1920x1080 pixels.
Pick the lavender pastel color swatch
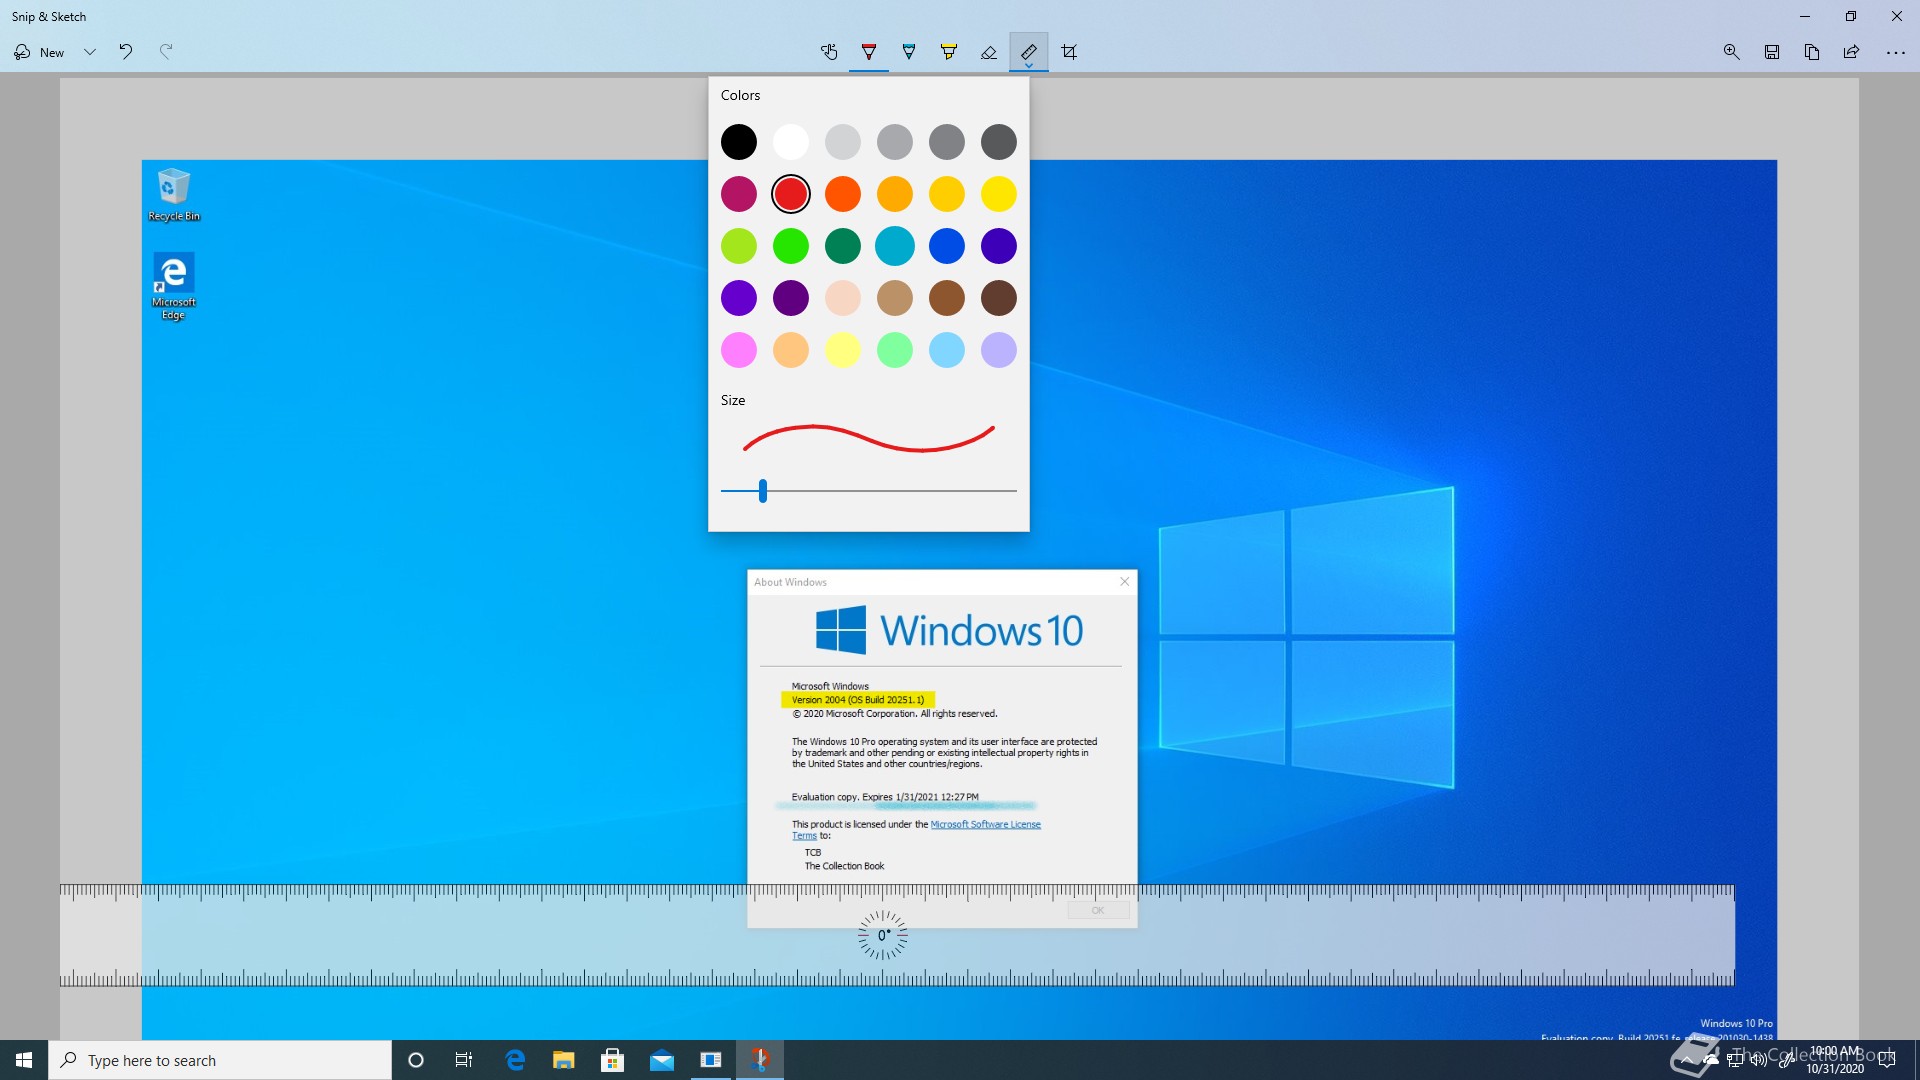point(999,350)
